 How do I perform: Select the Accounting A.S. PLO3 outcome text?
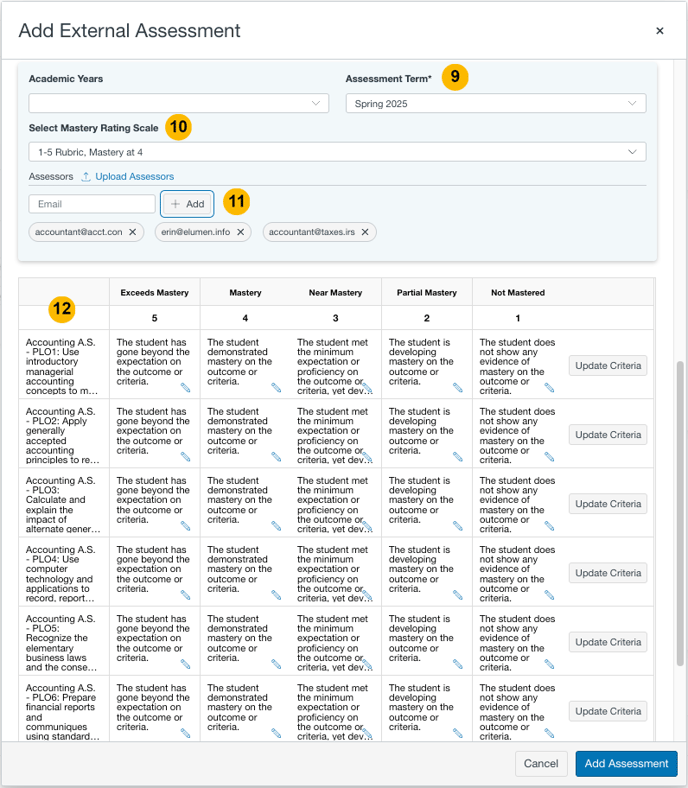tap(63, 505)
